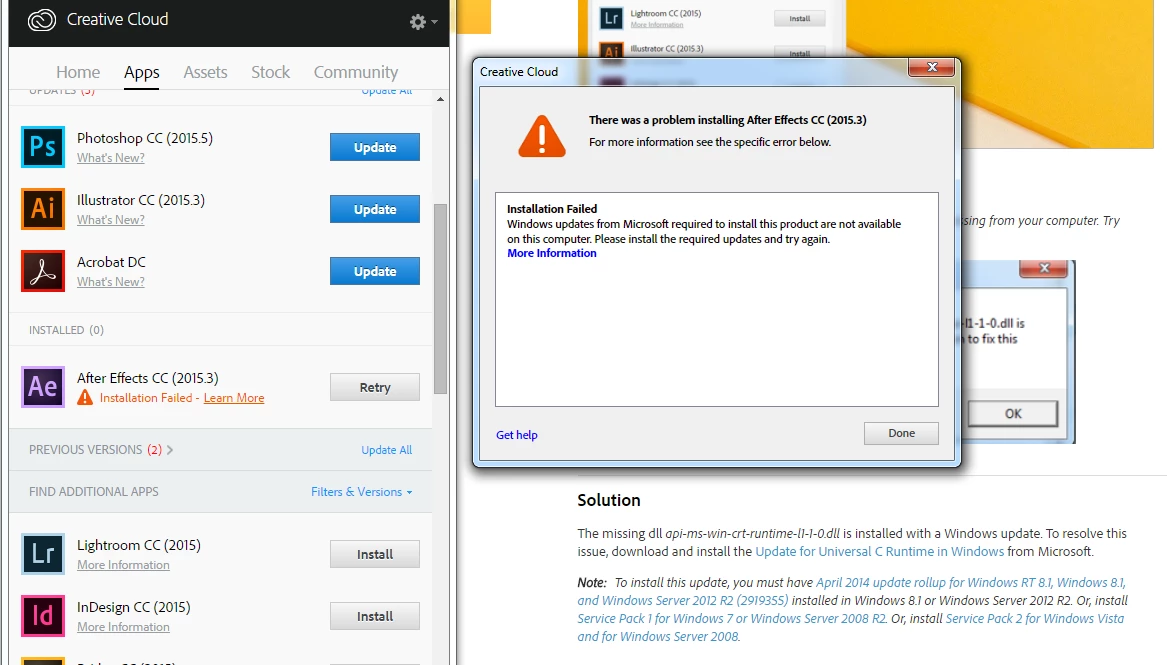Install InDesign CC (2015)
Viewport: 1167px width, 665px height.
point(374,616)
